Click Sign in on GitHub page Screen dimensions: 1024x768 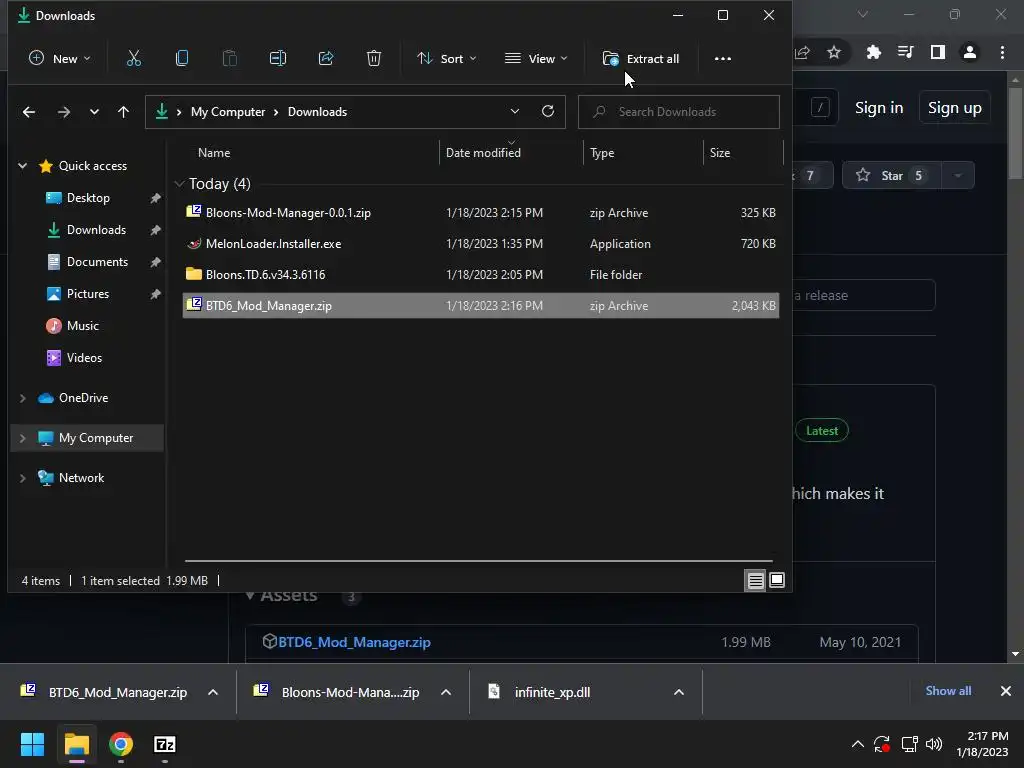click(879, 108)
